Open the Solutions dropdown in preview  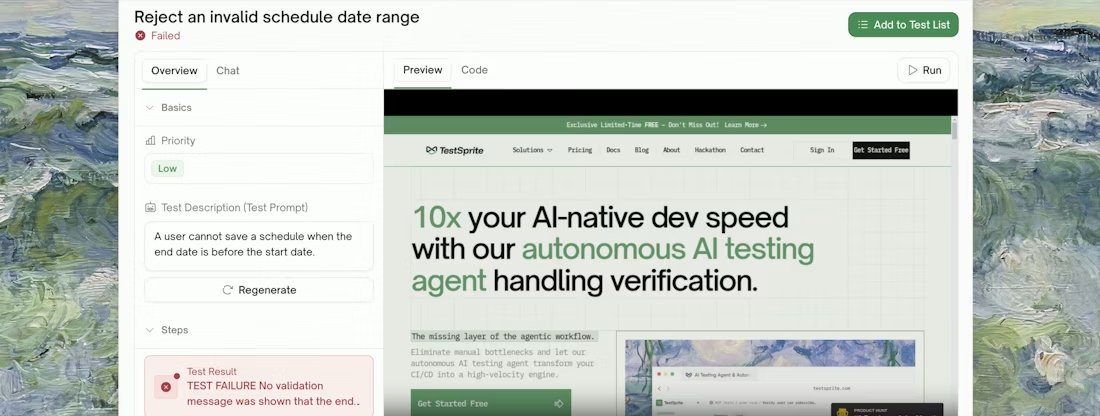coord(532,150)
